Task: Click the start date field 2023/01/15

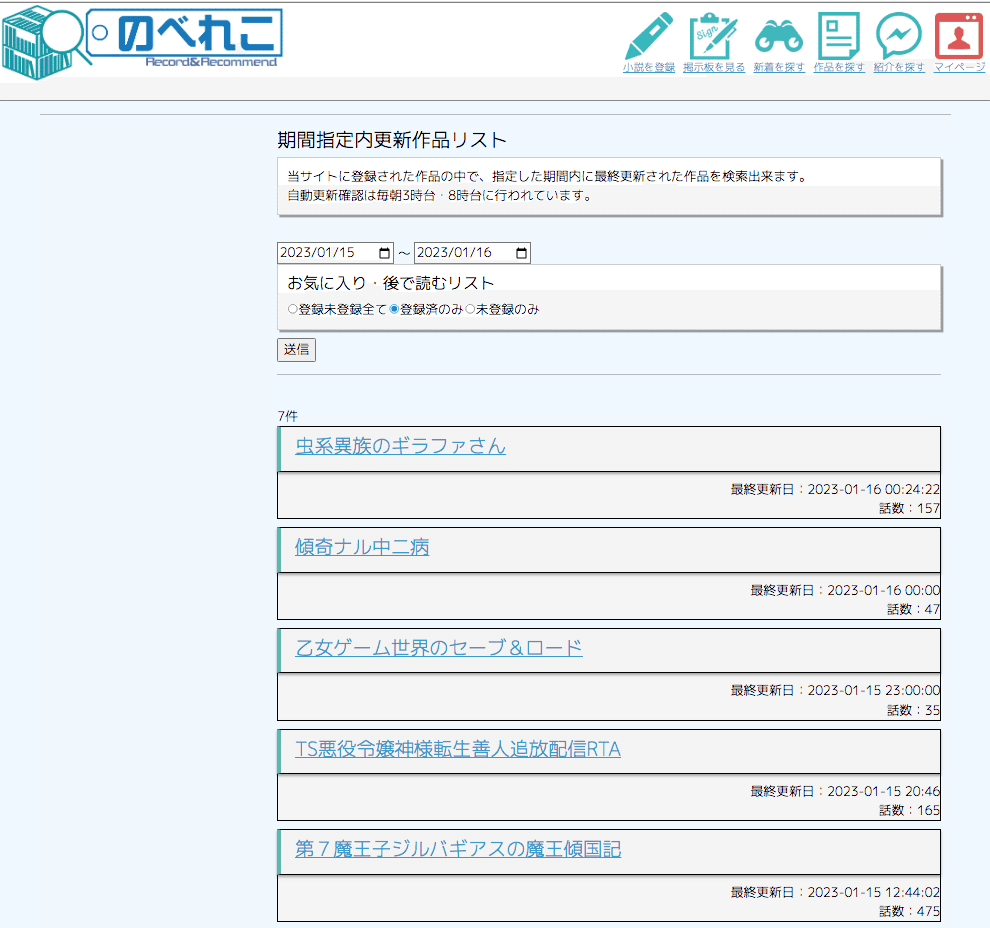Action: [335, 253]
